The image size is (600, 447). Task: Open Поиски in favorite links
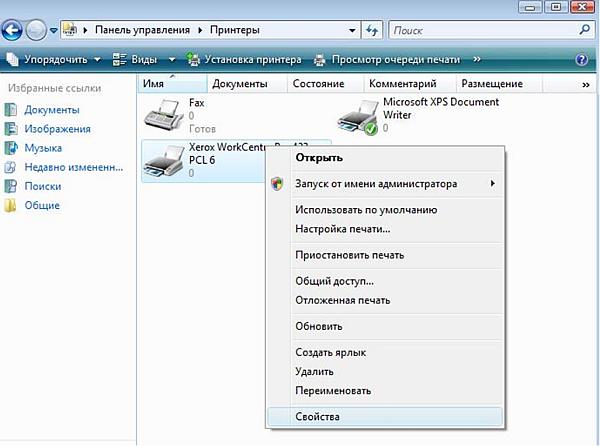click(x=42, y=186)
